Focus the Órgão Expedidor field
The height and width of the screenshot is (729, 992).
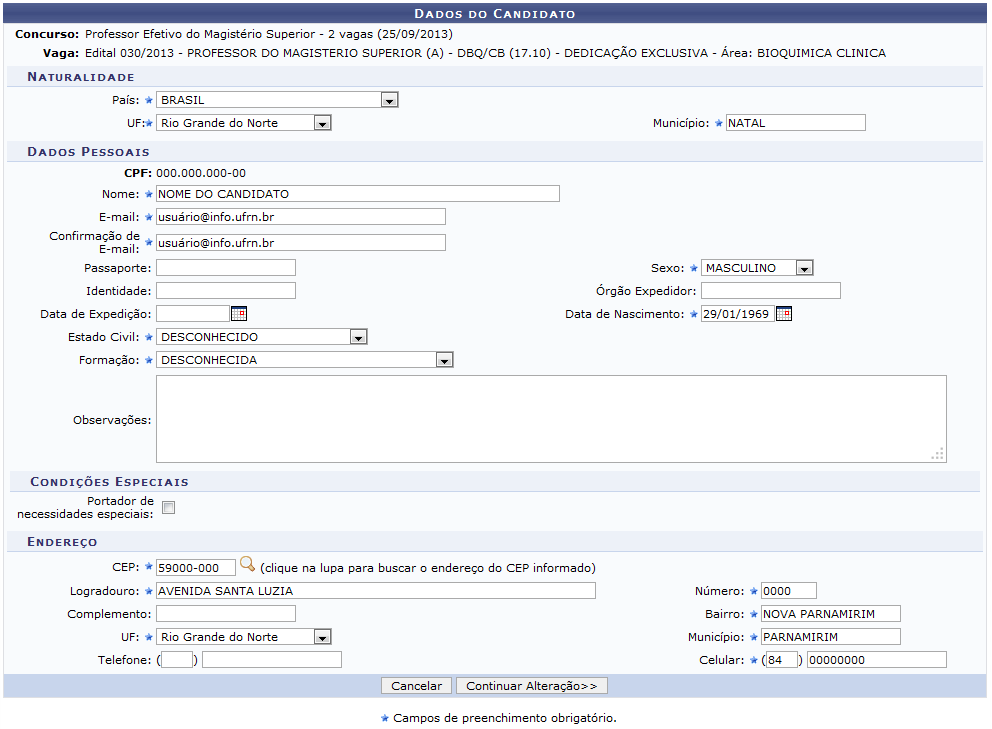(x=770, y=291)
